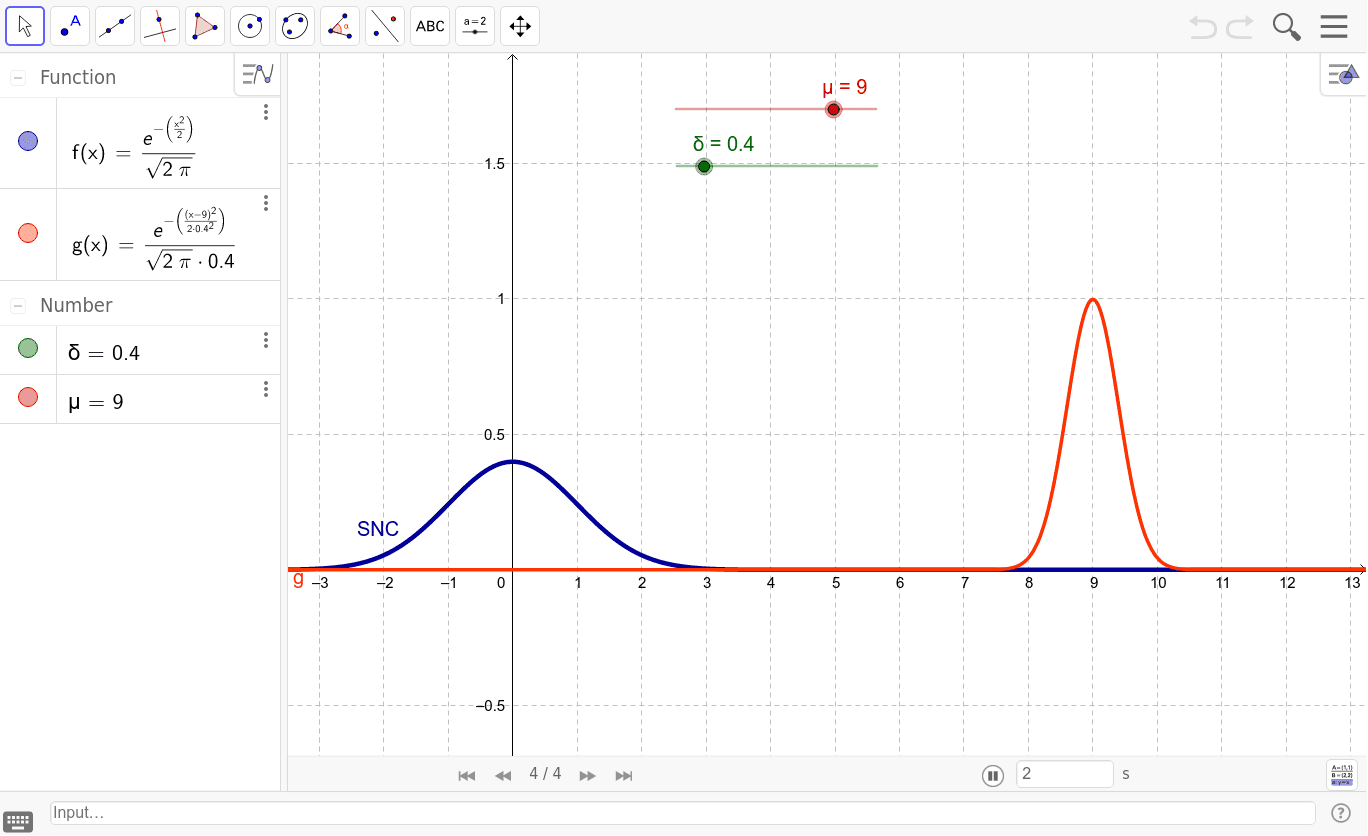Click the red g label on the graph
1368x836 pixels.
[298, 579]
